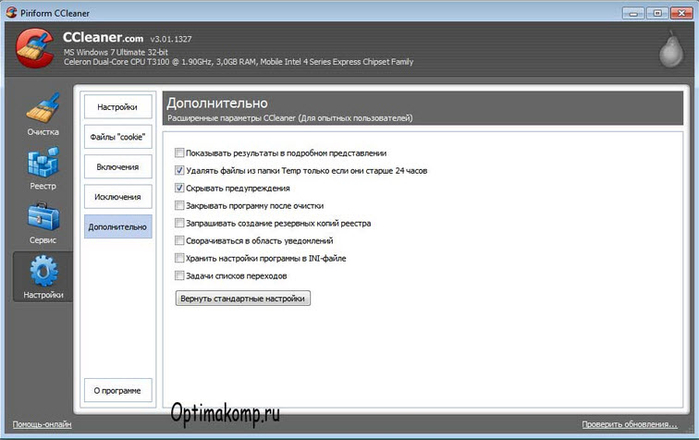Enable Сворачиваться в область уведомлений
Image resolution: width=699 pixels, height=440 pixels.
[x=179, y=241]
